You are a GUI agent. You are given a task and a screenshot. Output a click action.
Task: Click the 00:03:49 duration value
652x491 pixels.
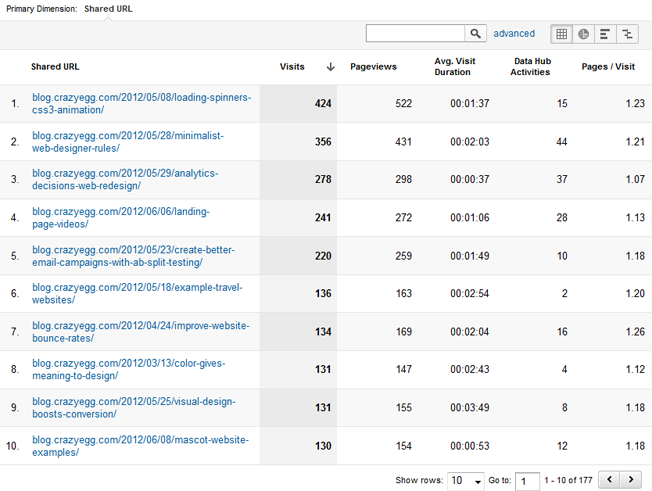click(469, 407)
